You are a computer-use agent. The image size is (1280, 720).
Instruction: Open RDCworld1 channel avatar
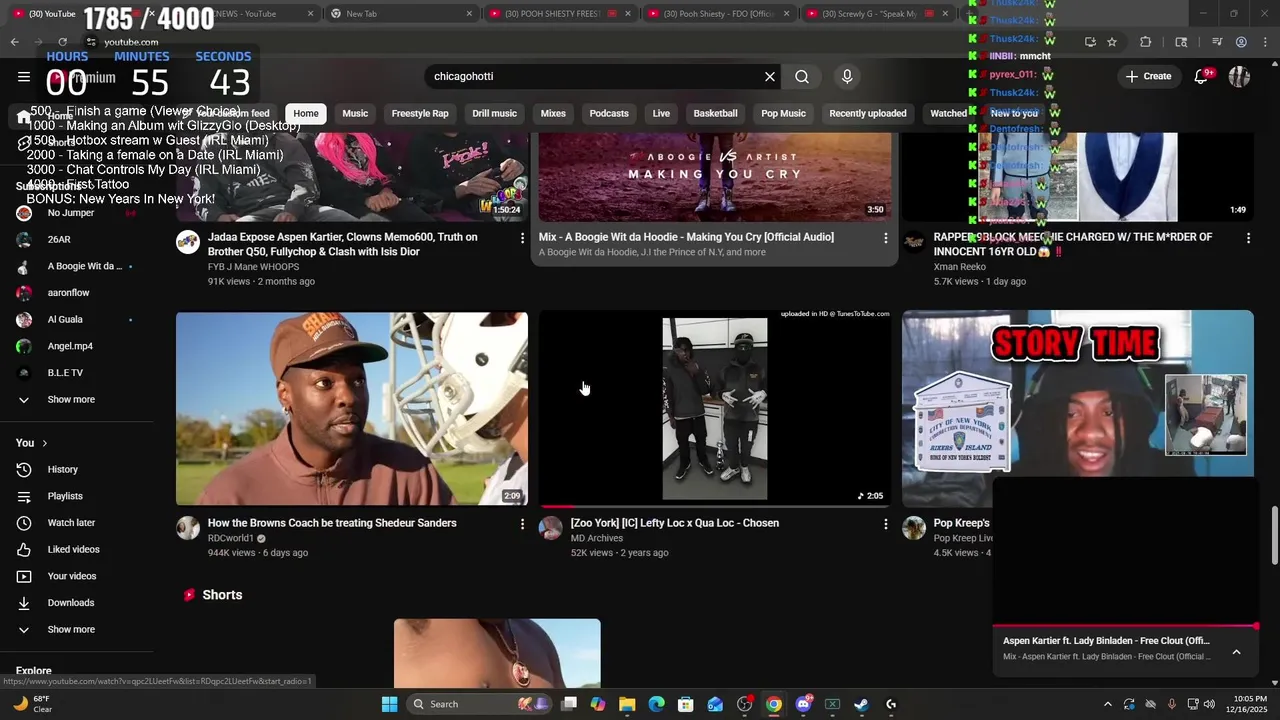click(x=188, y=528)
